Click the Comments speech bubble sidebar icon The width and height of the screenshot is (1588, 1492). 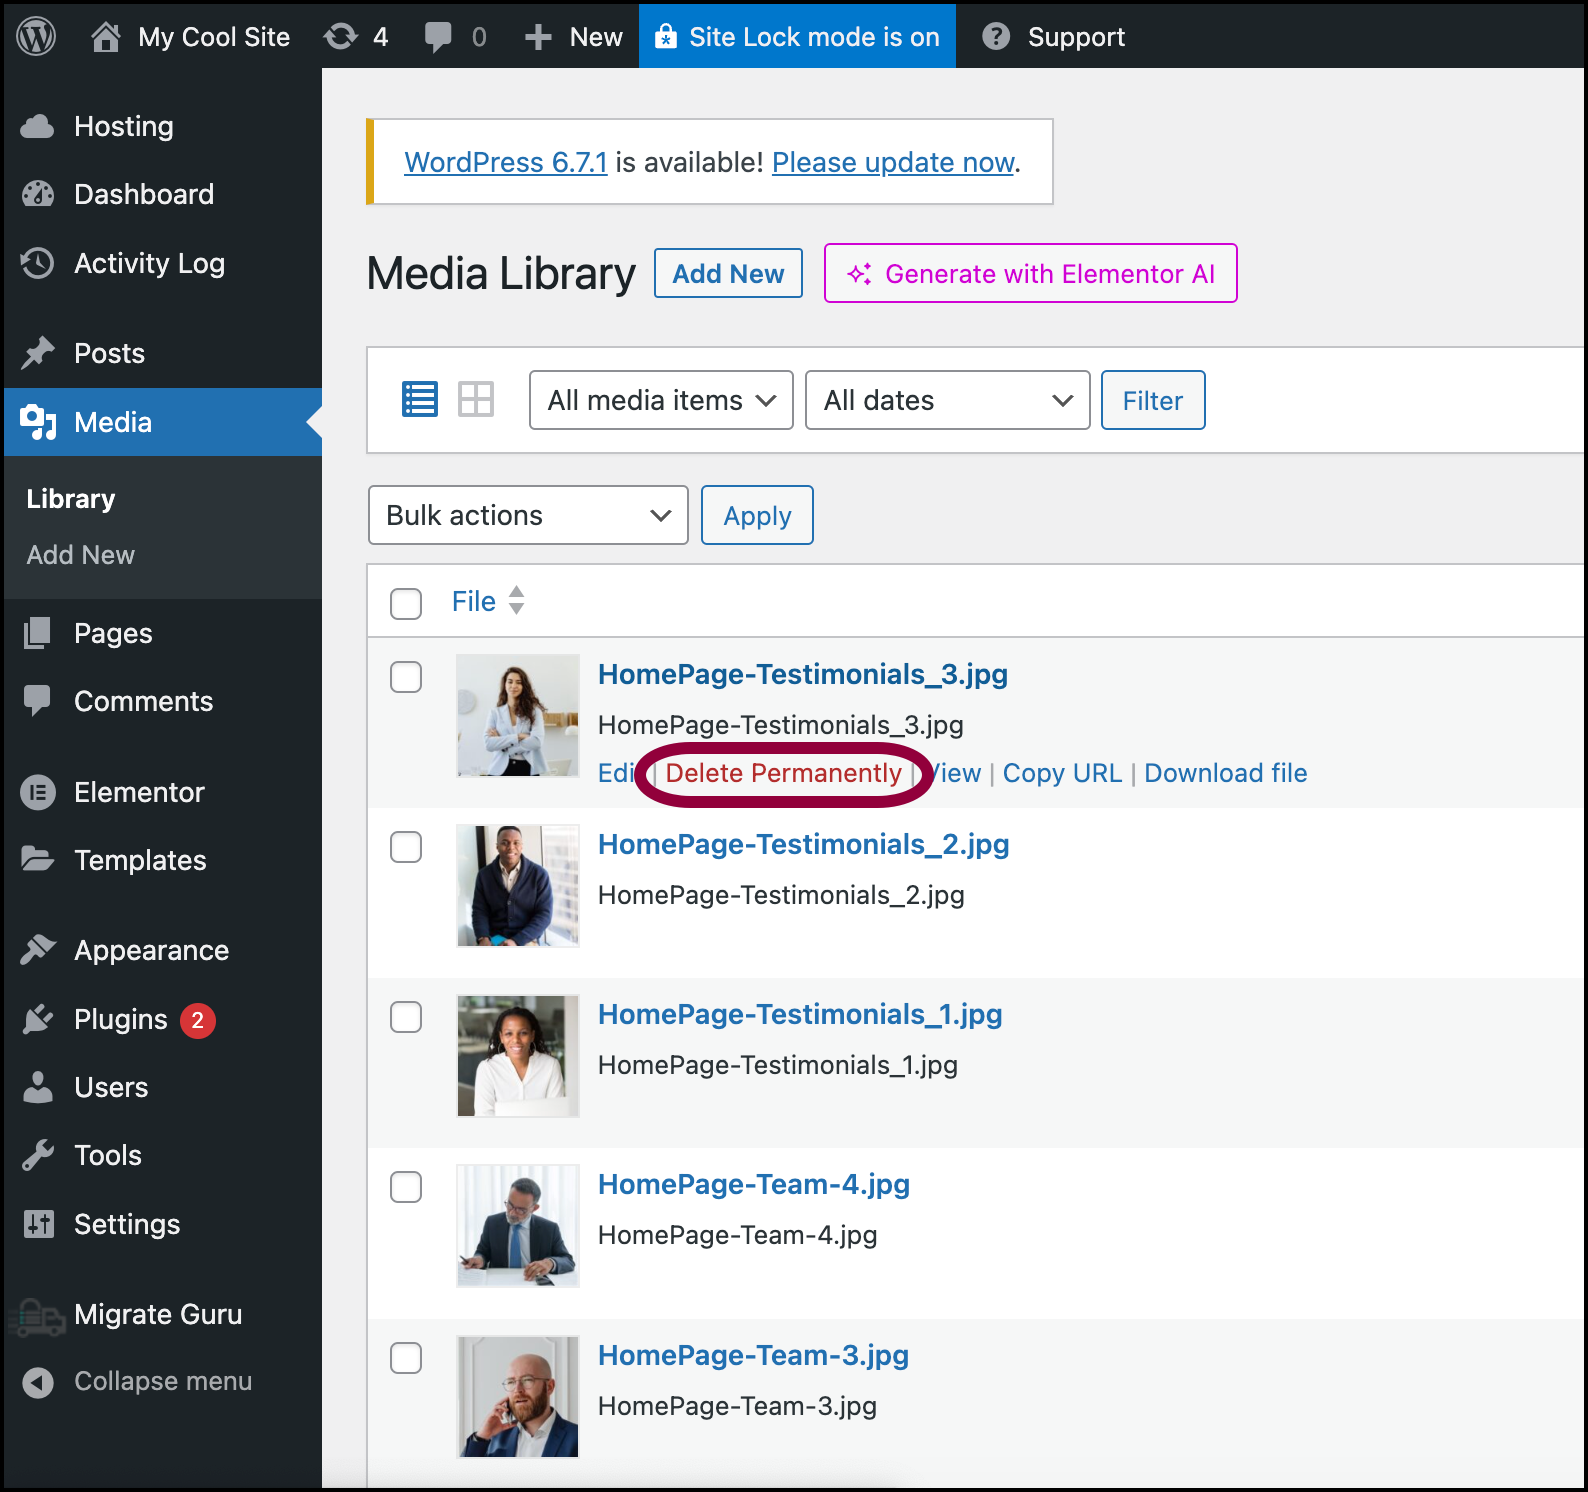tap(38, 701)
